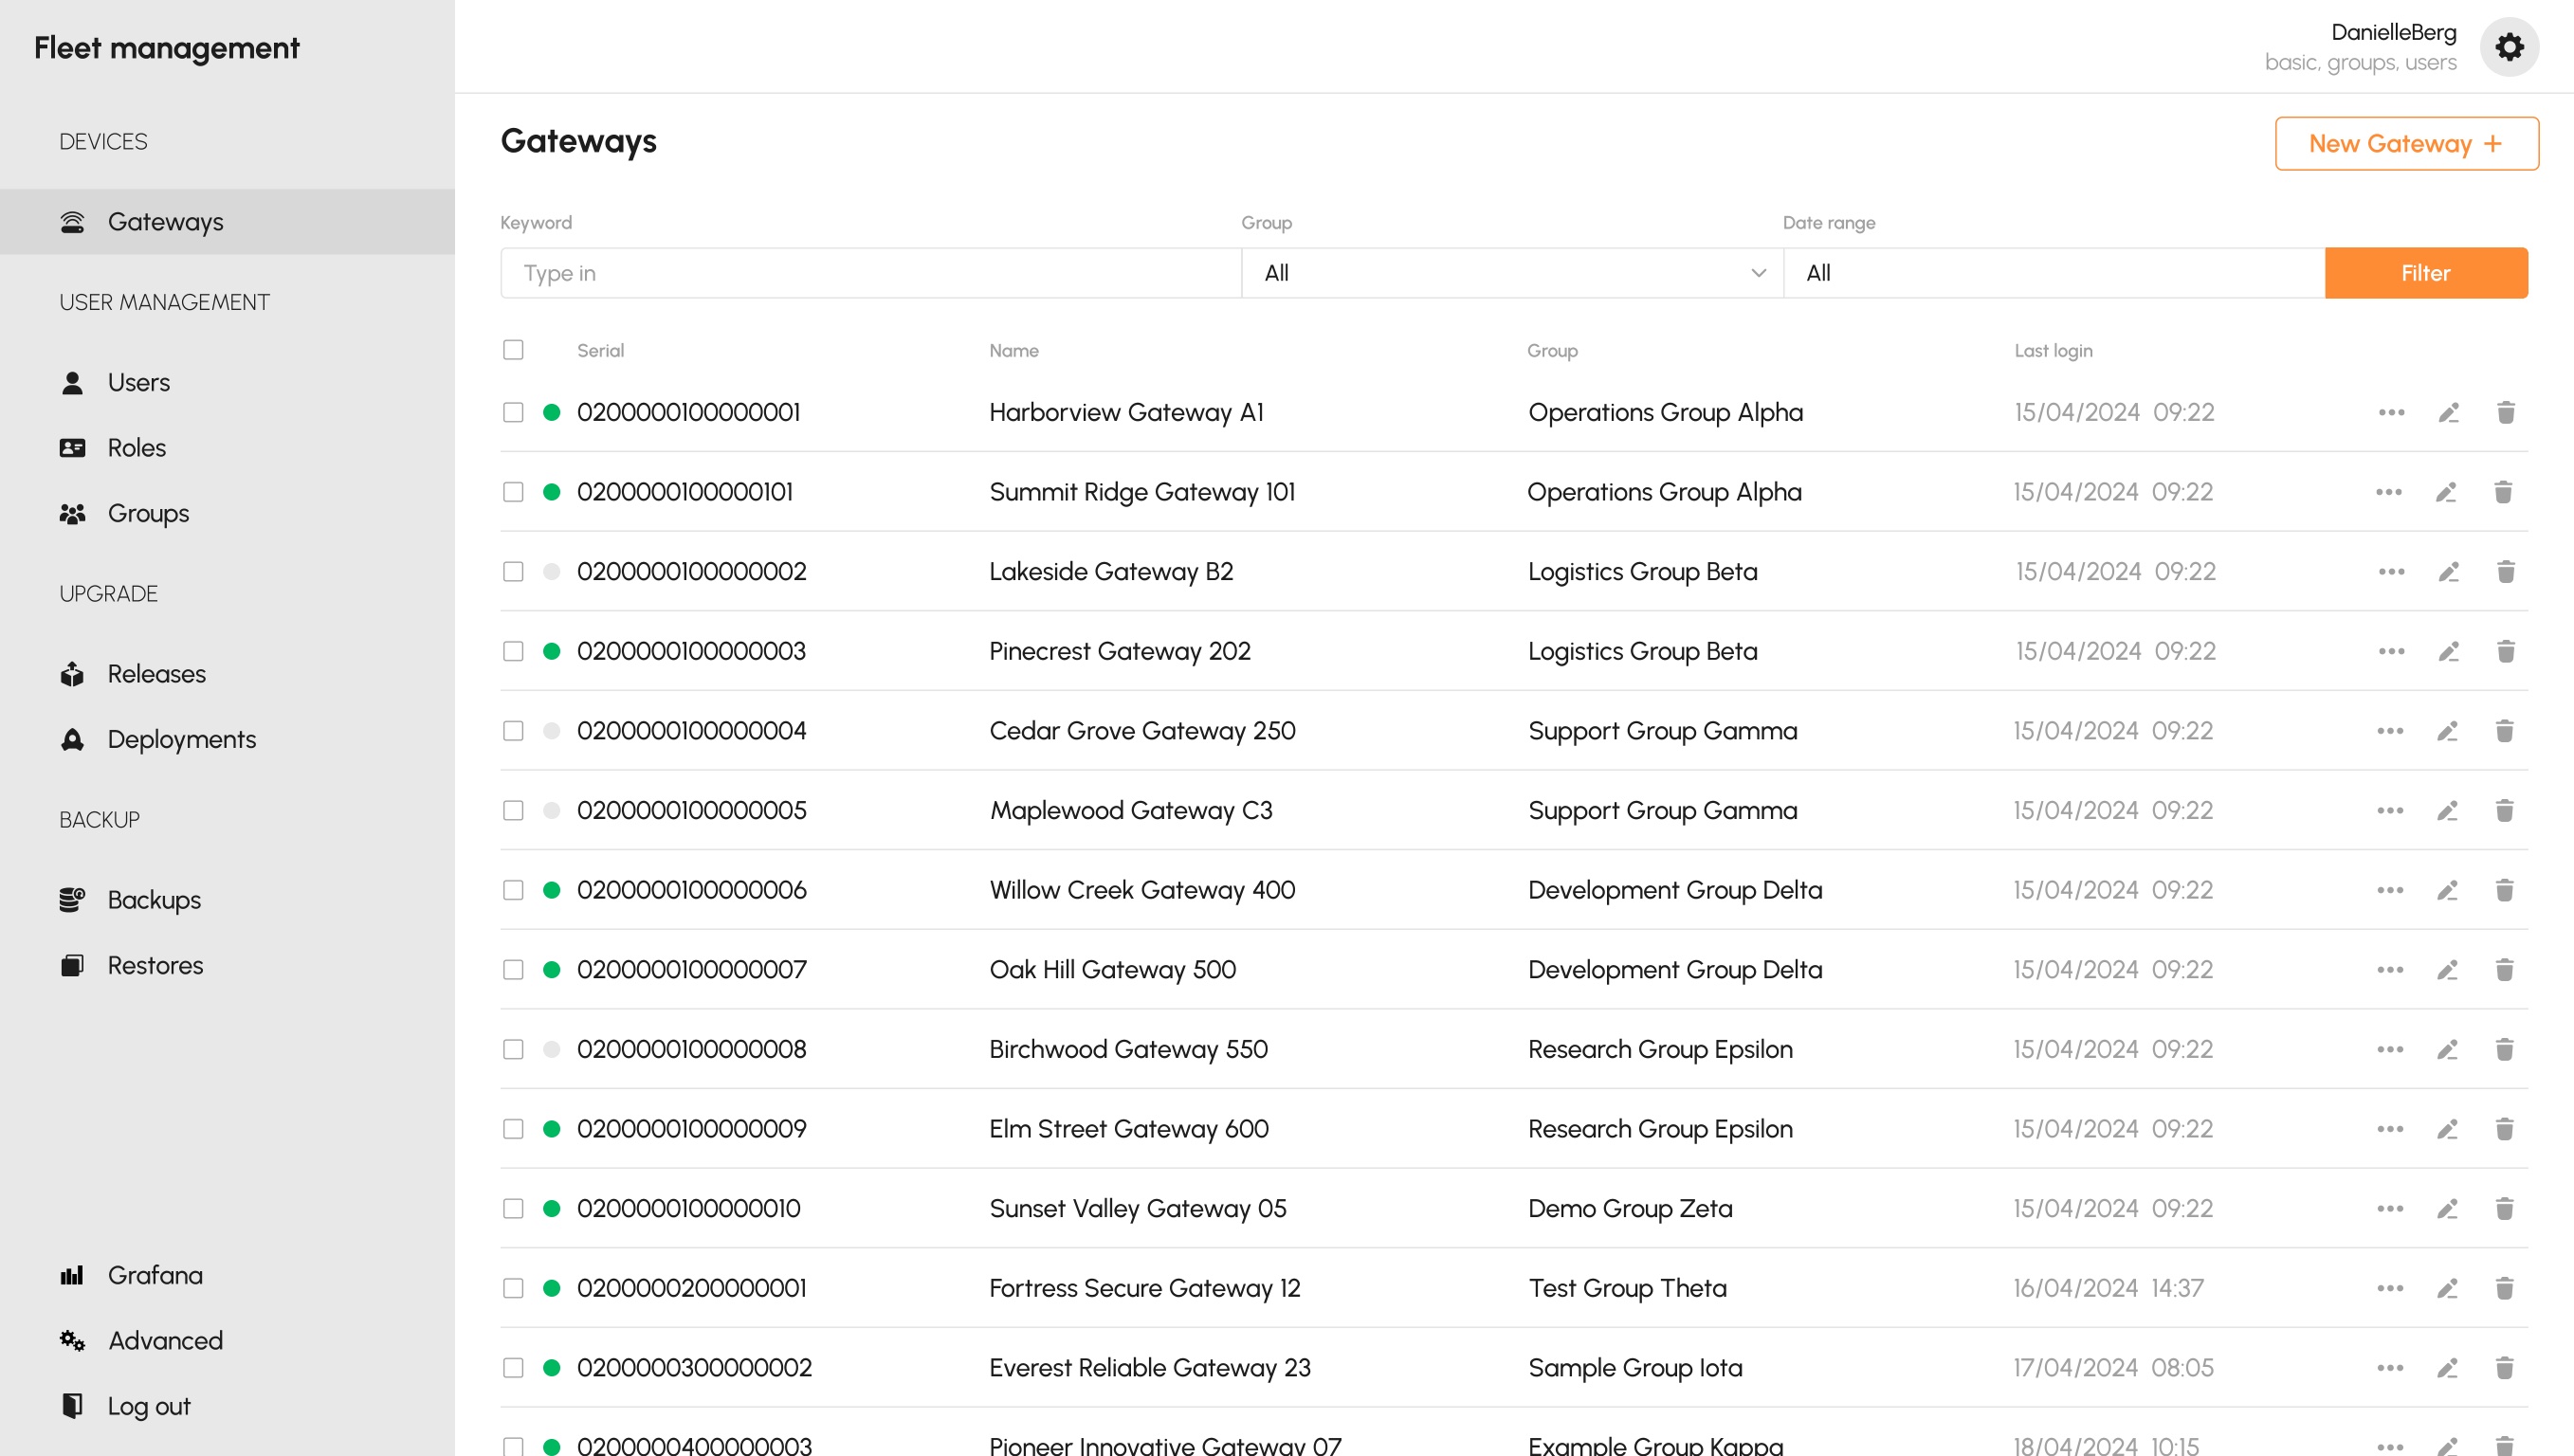2574x1456 pixels.
Task: Click the Name column header
Action: click(1014, 351)
